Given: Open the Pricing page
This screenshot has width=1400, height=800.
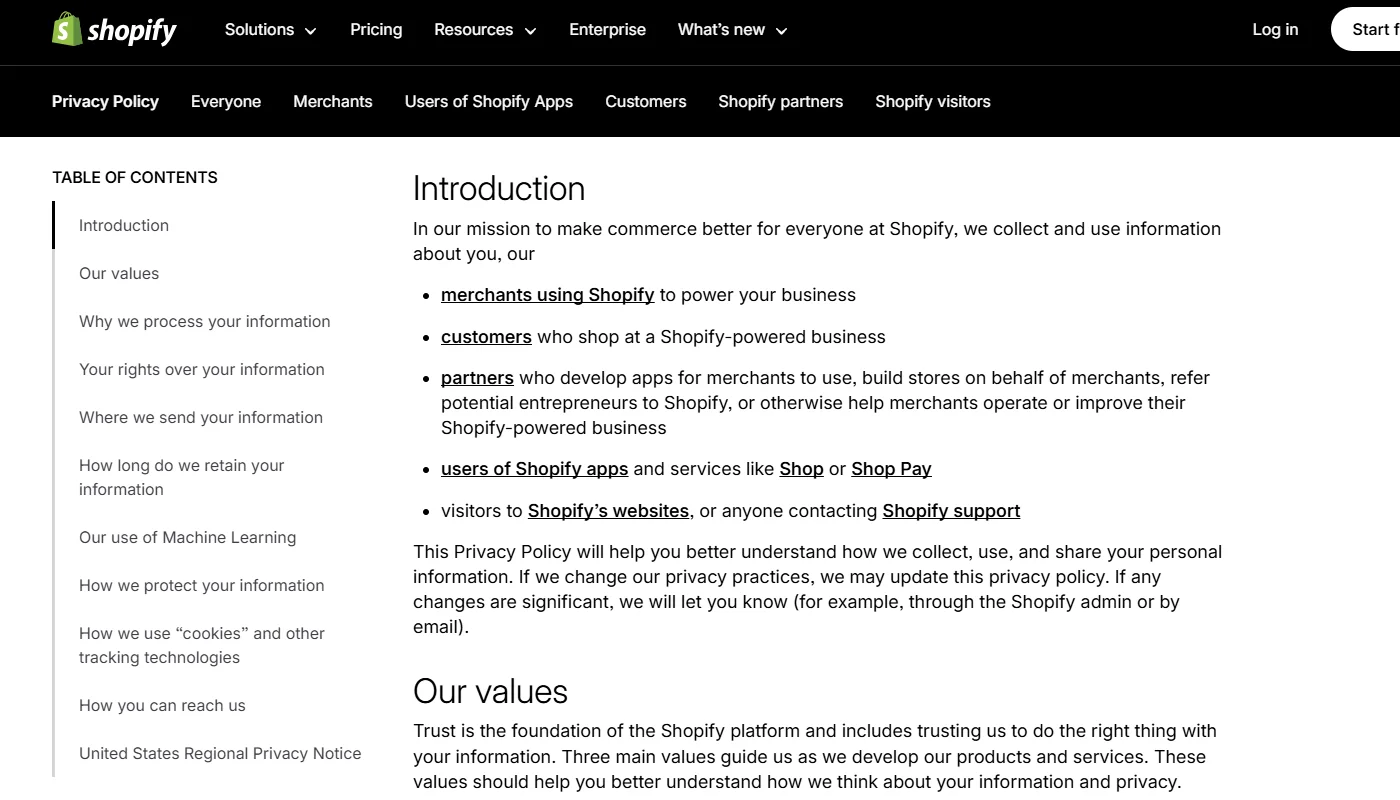Looking at the screenshot, I should [x=375, y=30].
